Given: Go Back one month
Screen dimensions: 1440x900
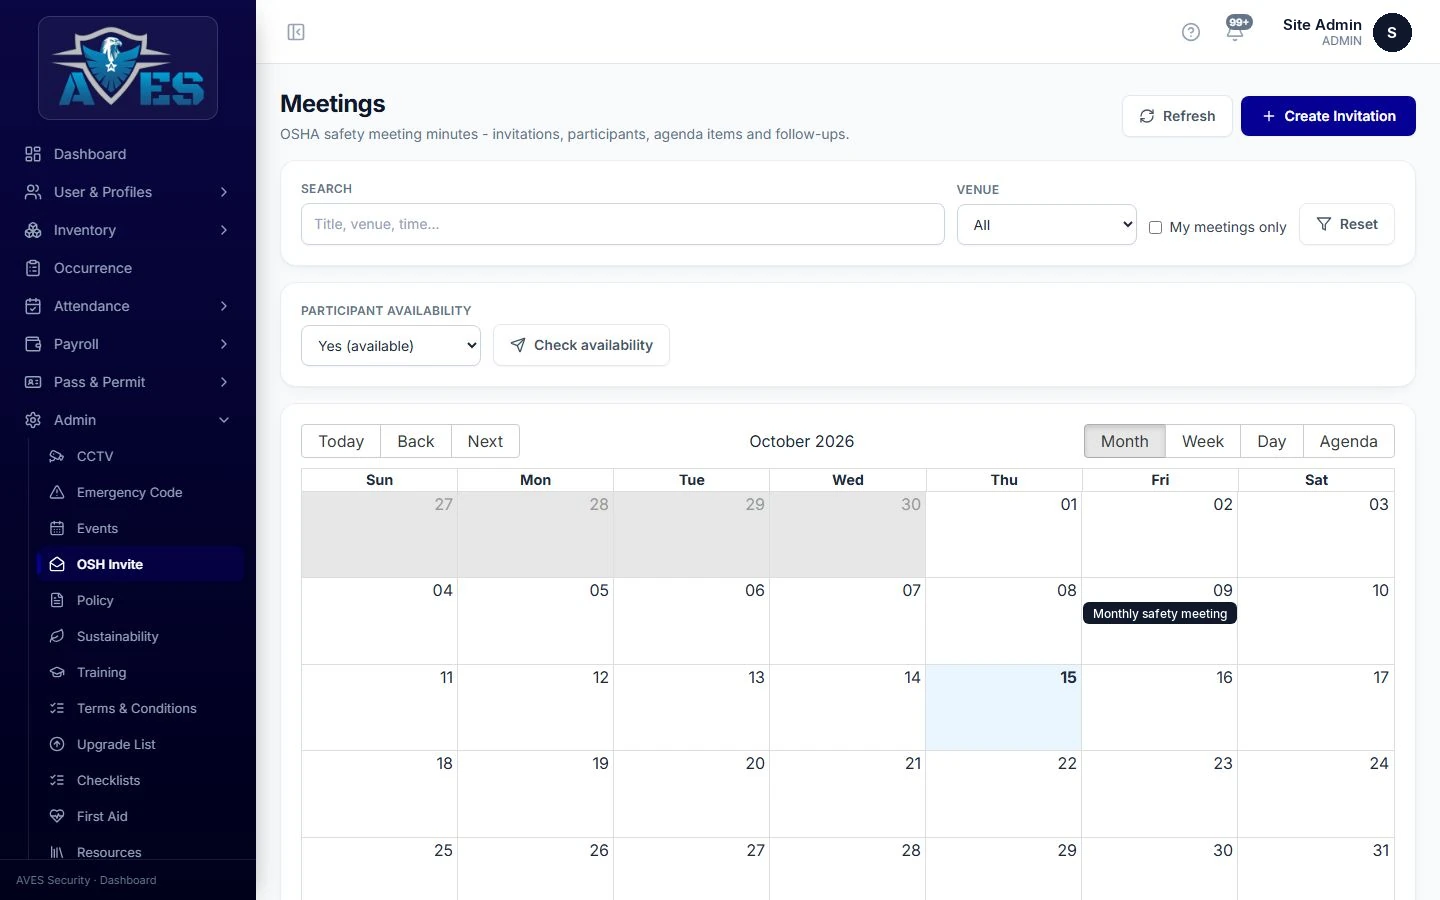Looking at the screenshot, I should click(416, 441).
